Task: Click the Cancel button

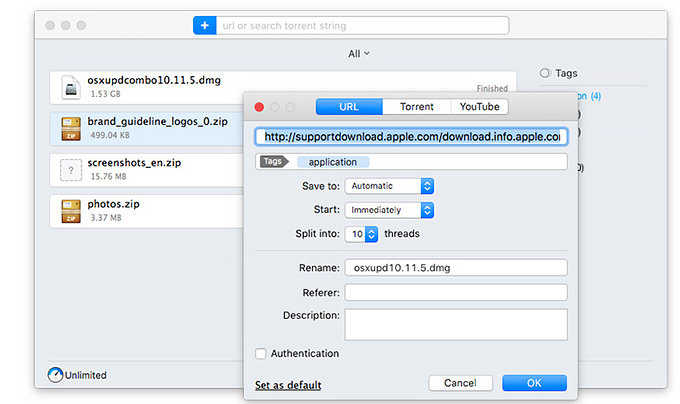Action: (460, 383)
